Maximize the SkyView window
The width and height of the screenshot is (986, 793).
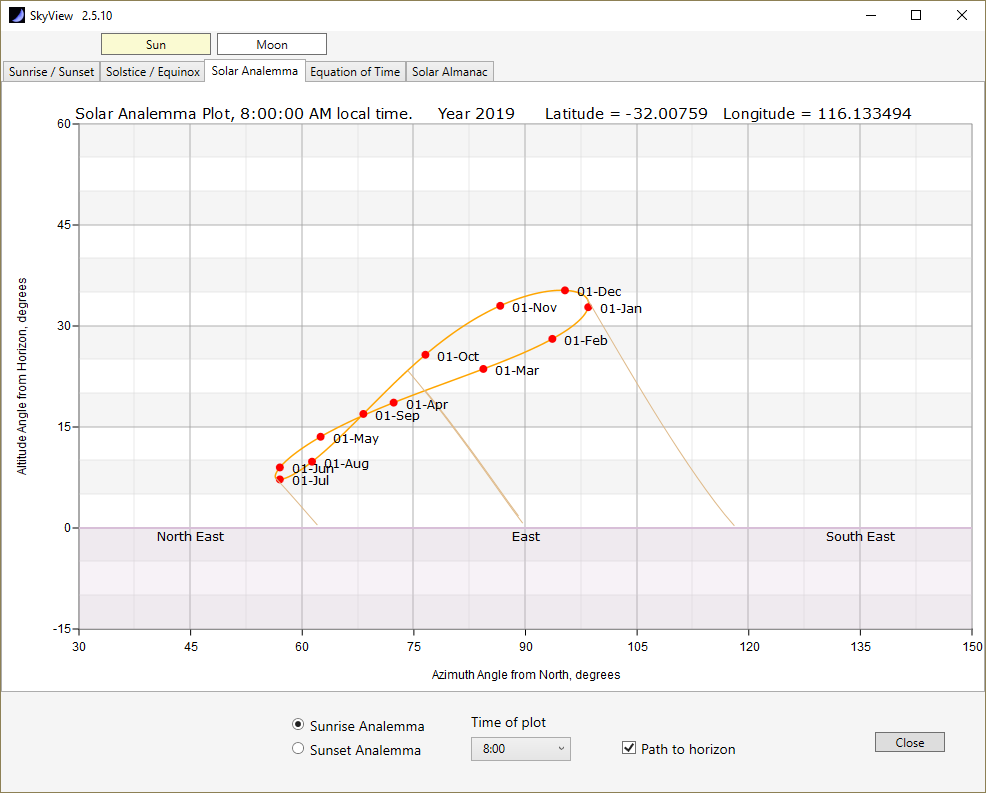pyautogui.click(x=916, y=15)
